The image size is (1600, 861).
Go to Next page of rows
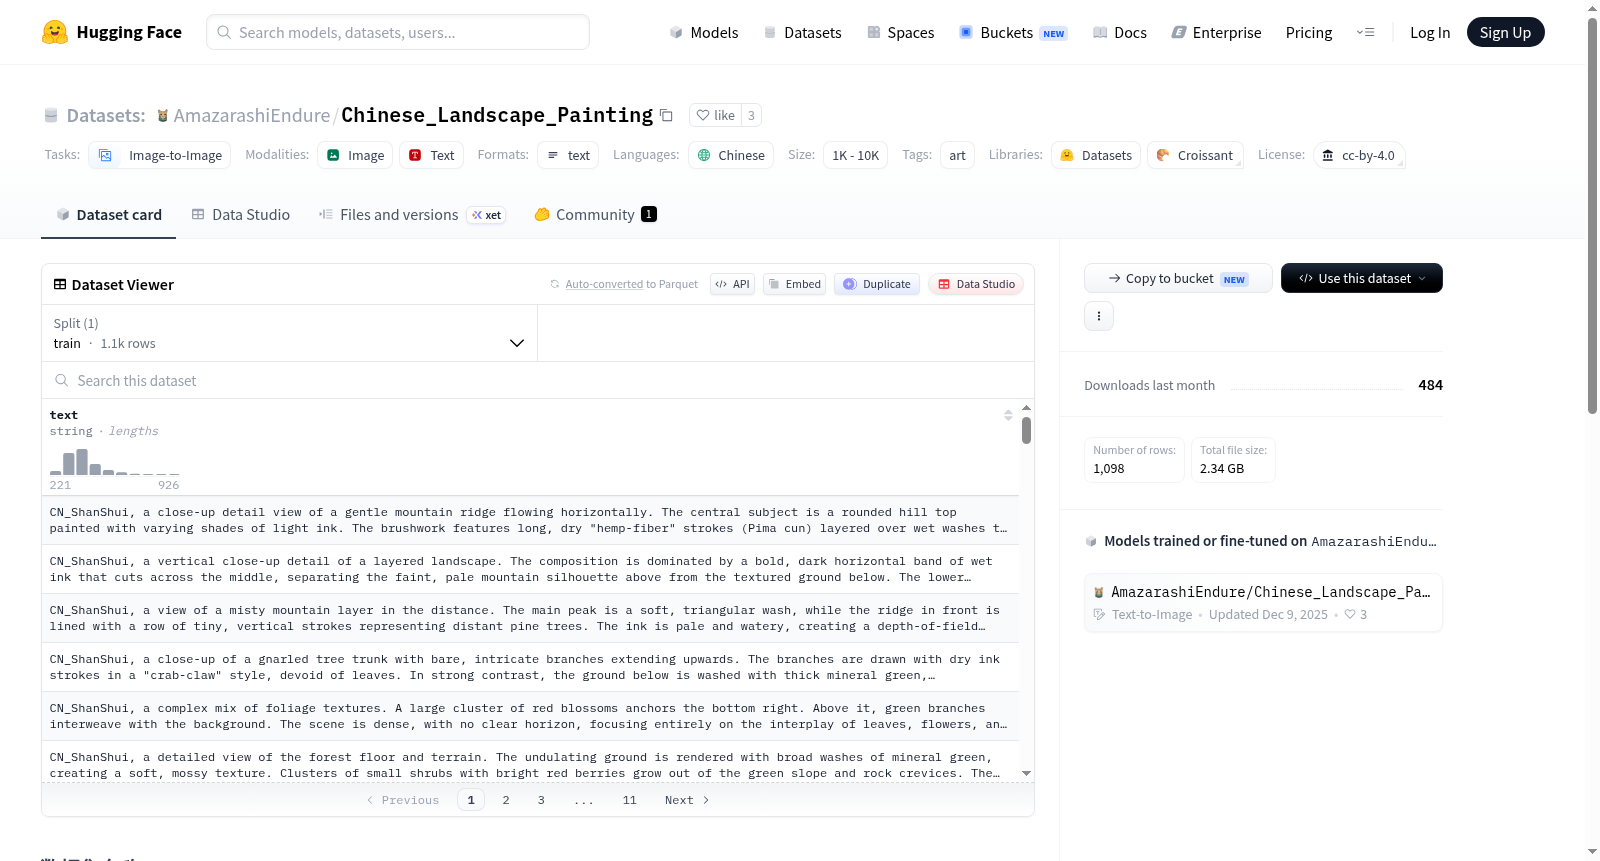(687, 800)
